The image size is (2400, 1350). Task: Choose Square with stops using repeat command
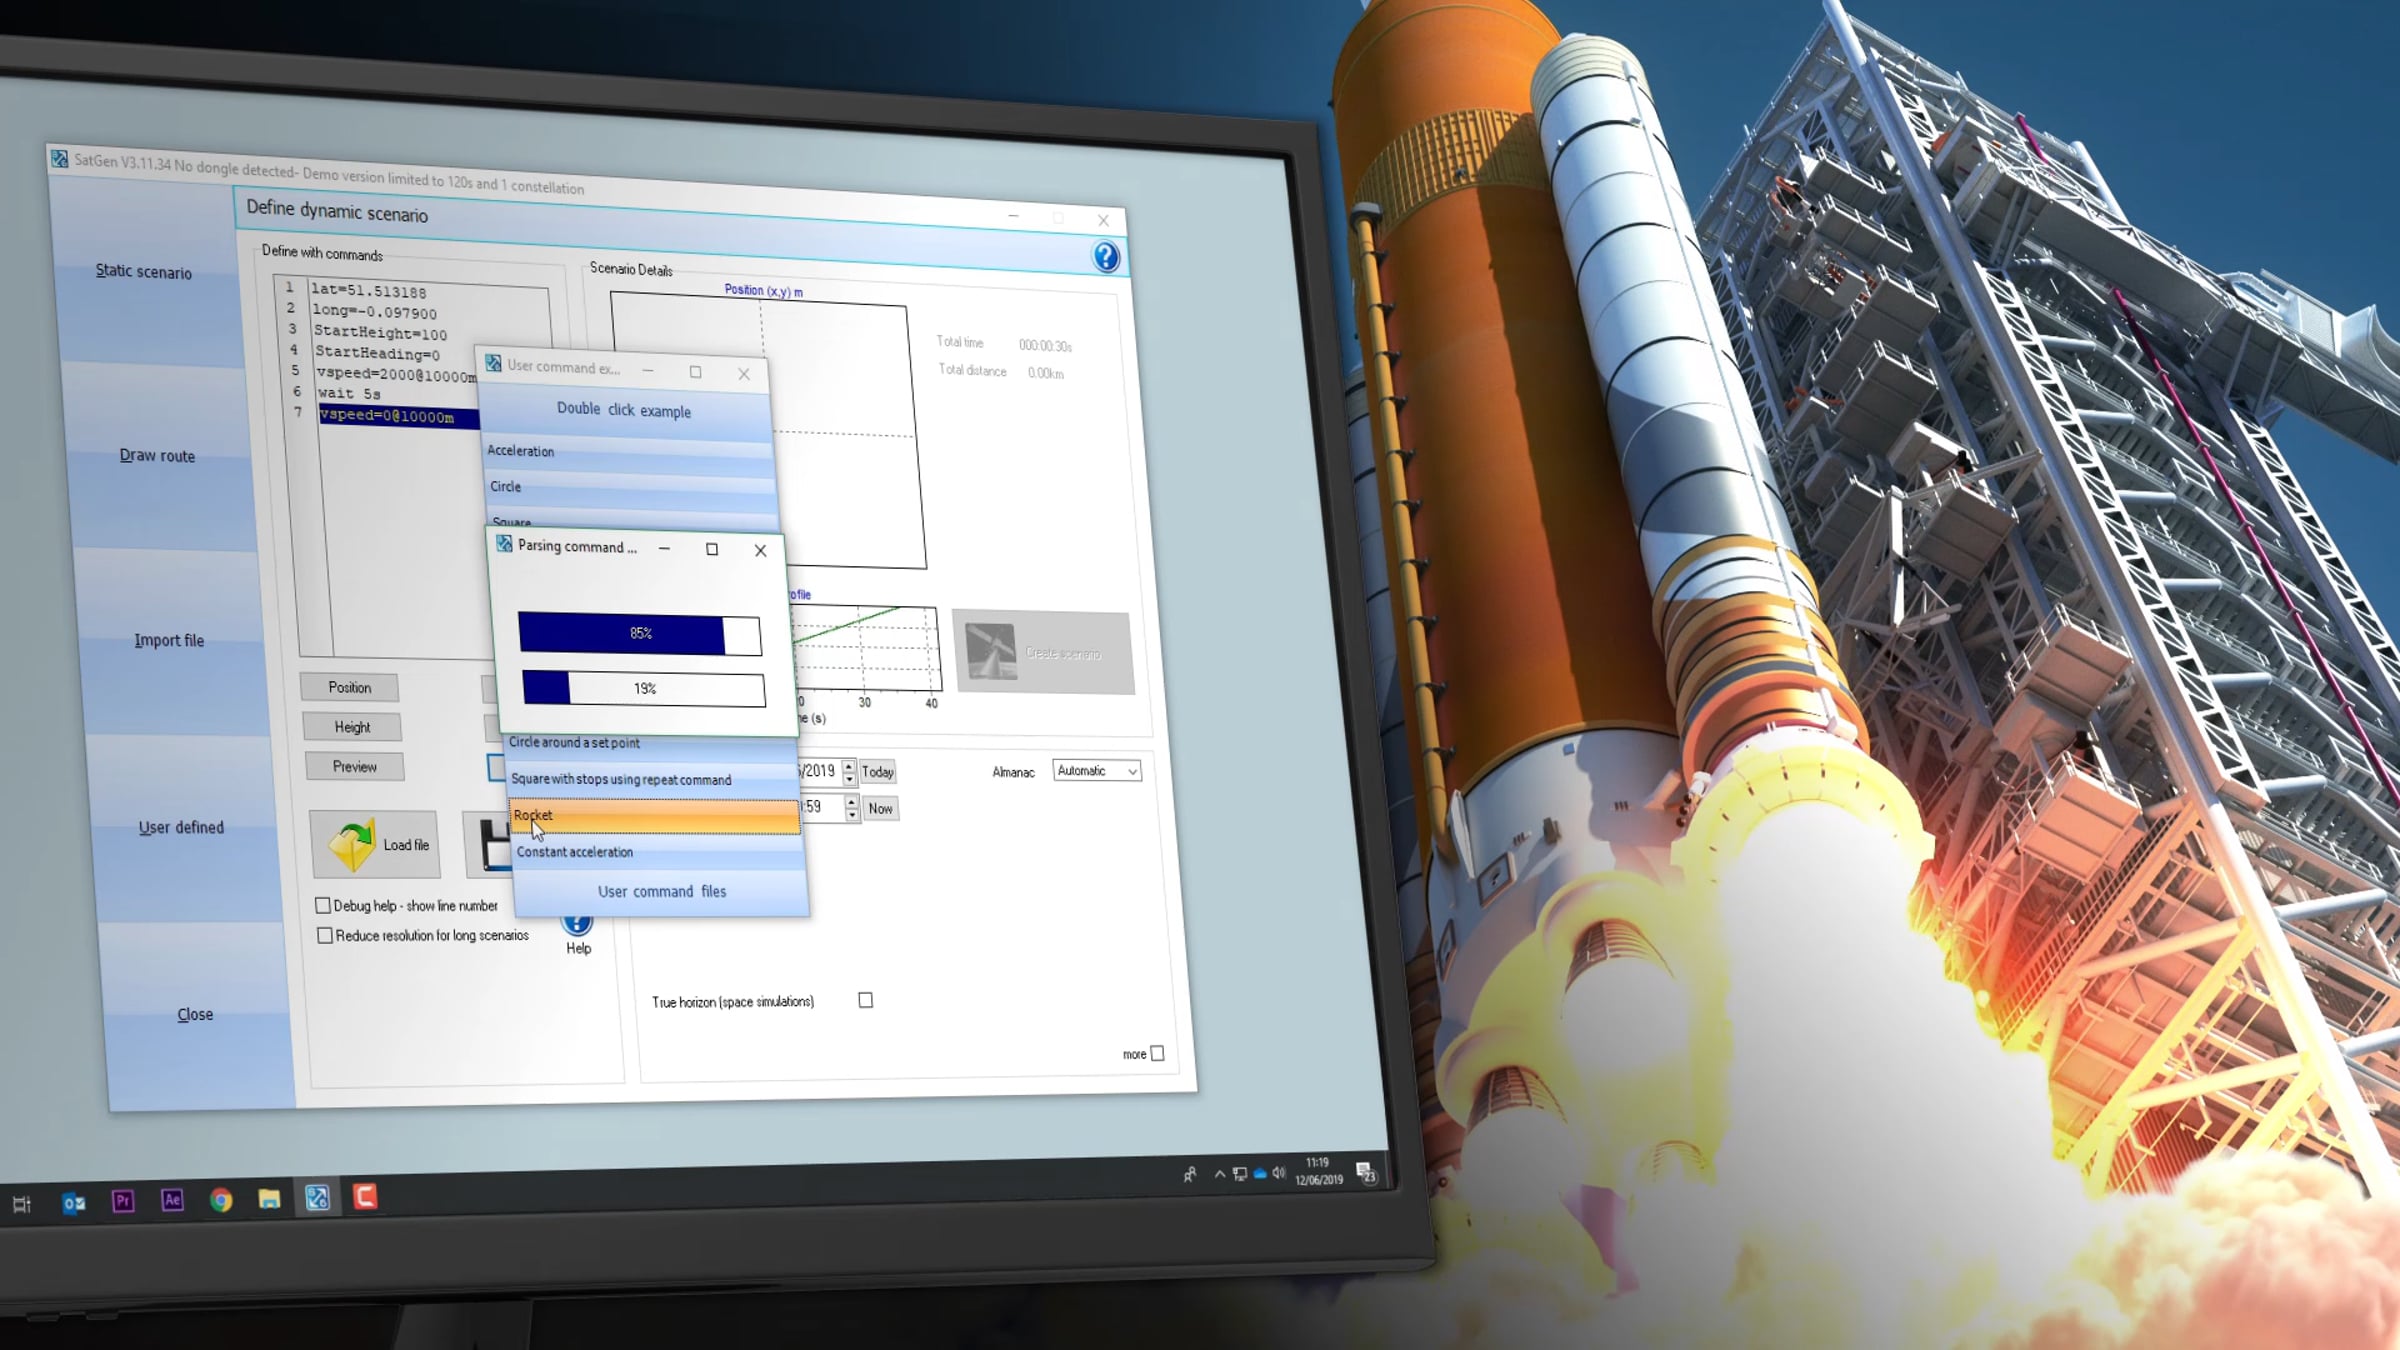coord(653,780)
